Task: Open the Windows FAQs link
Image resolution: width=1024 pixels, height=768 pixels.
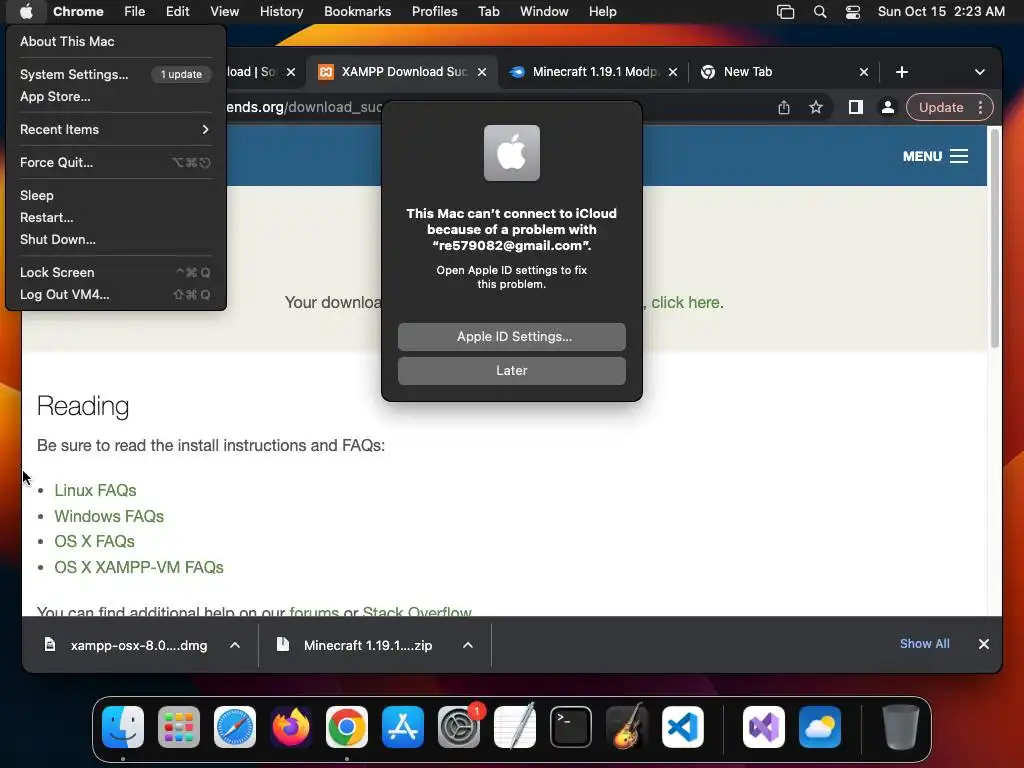Action: click(x=109, y=517)
